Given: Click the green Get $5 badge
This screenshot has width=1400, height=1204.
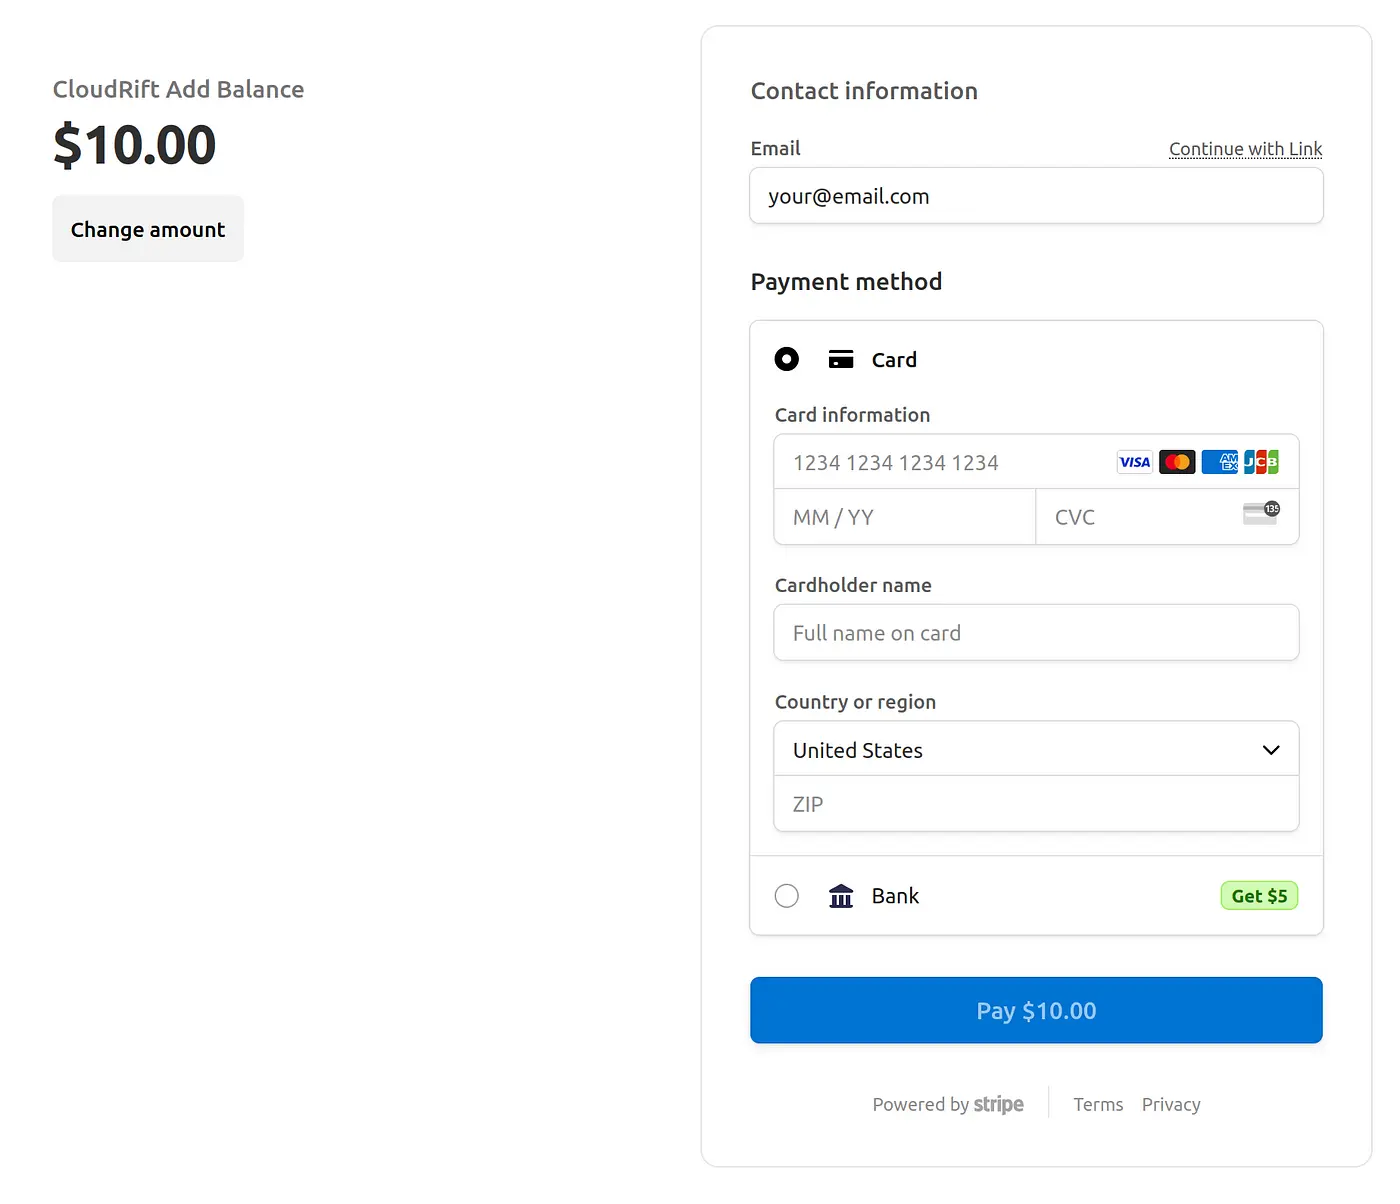Looking at the screenshot, I should [1259, 896].
